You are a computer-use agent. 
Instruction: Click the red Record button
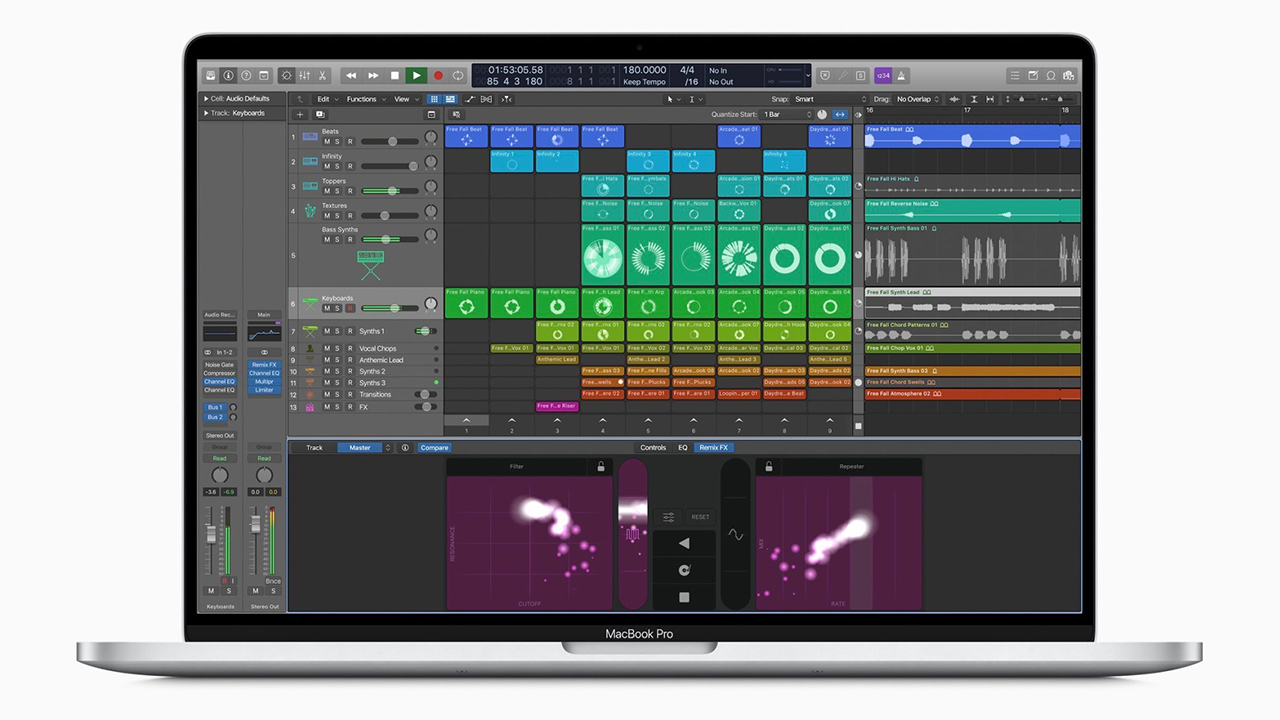[438, 75]
